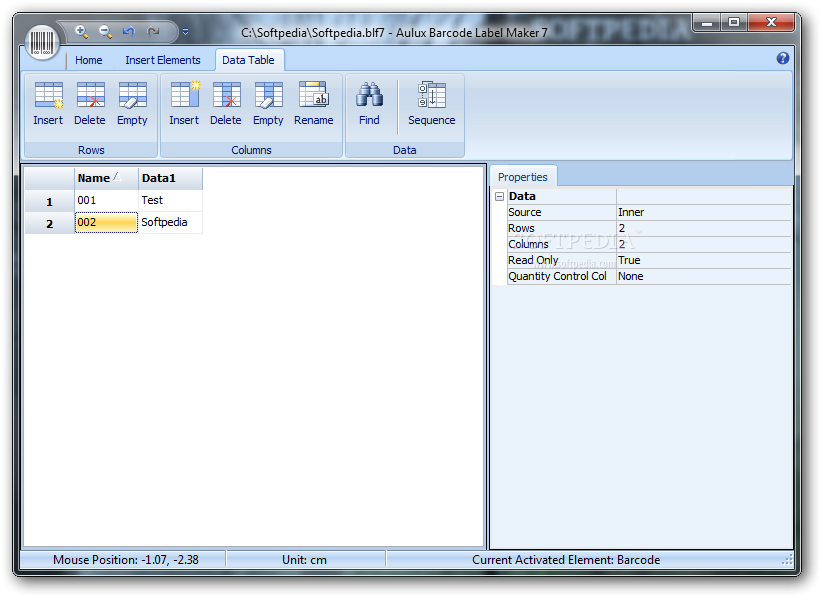Rename the selected column
Image resolution: width=822 pixels, height=597 pixels.
[x=313, y=104]
